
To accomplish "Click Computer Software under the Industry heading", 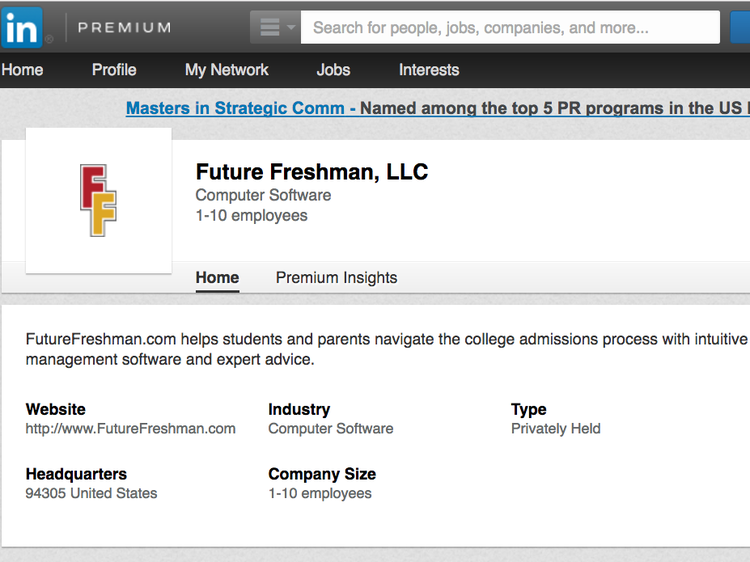I will (331, 429).
